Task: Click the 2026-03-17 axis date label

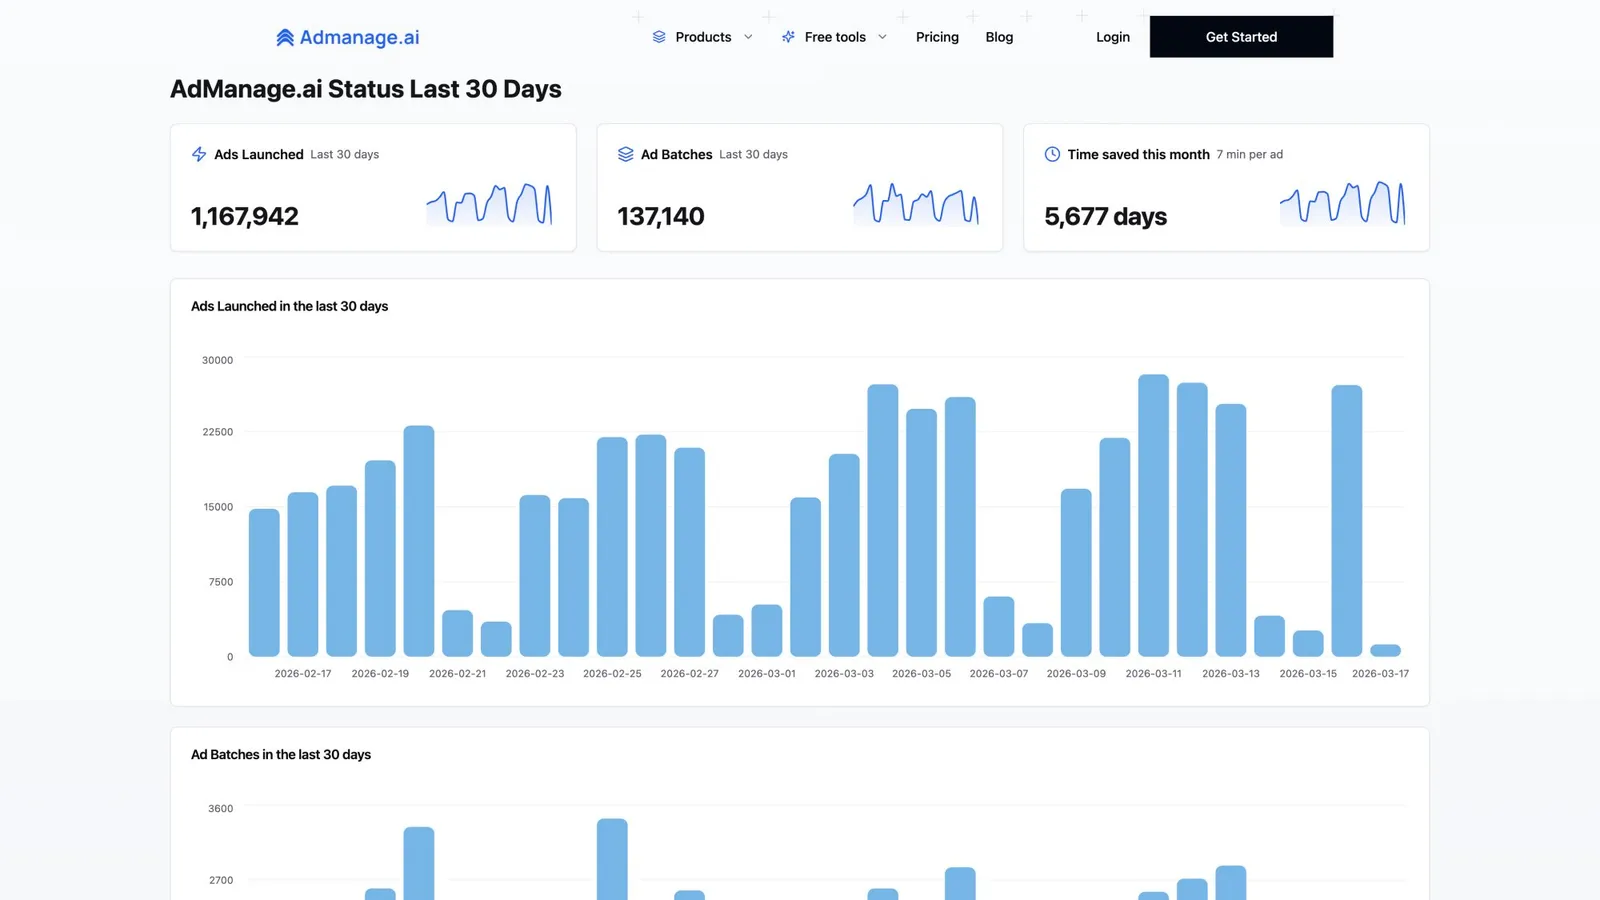Action: point(1380,674)
